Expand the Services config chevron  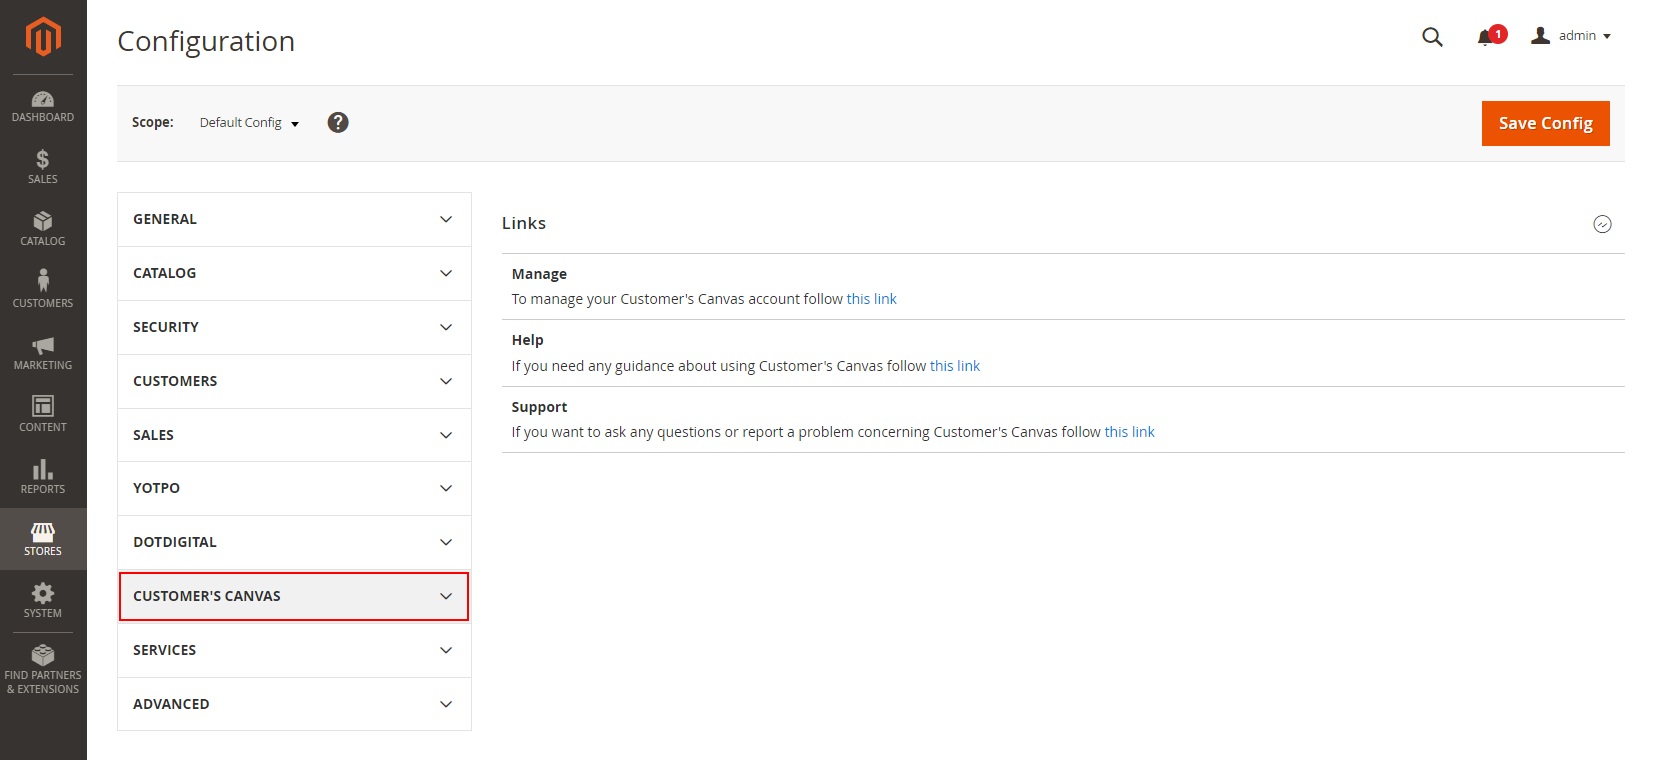[446, 650]
